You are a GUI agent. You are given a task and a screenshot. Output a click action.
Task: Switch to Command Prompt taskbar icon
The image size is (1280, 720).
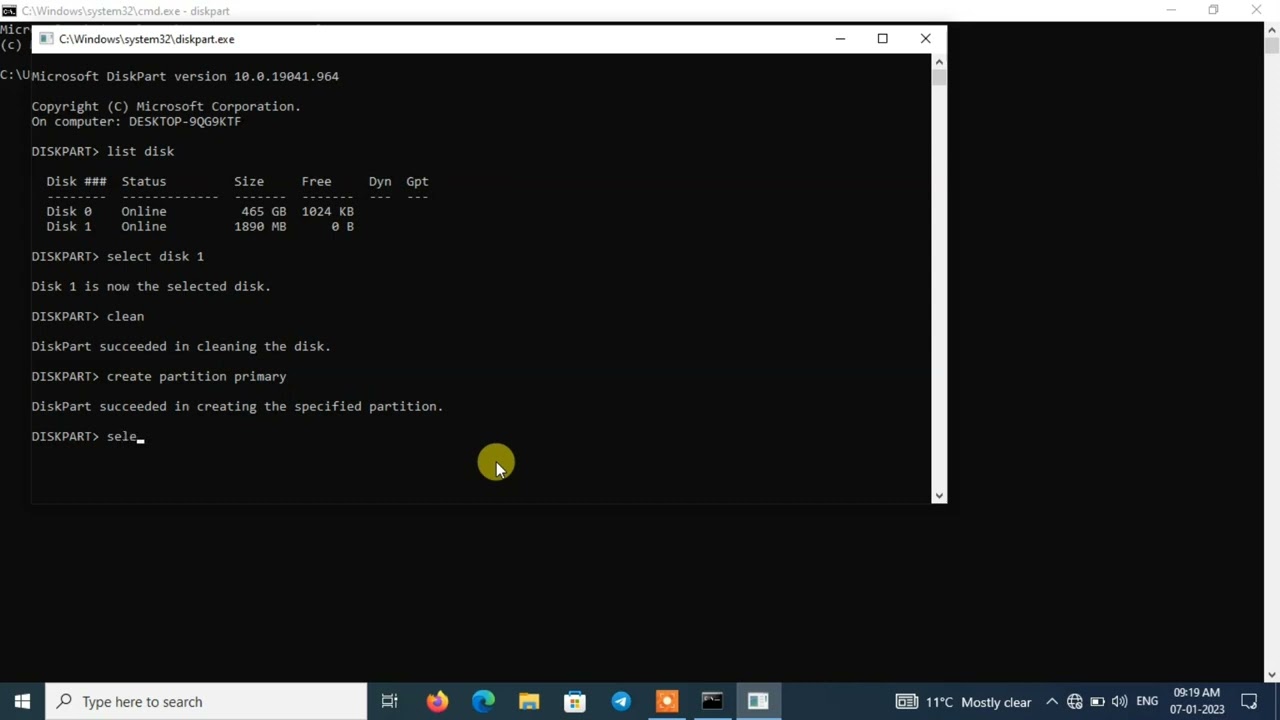[712, 701]
